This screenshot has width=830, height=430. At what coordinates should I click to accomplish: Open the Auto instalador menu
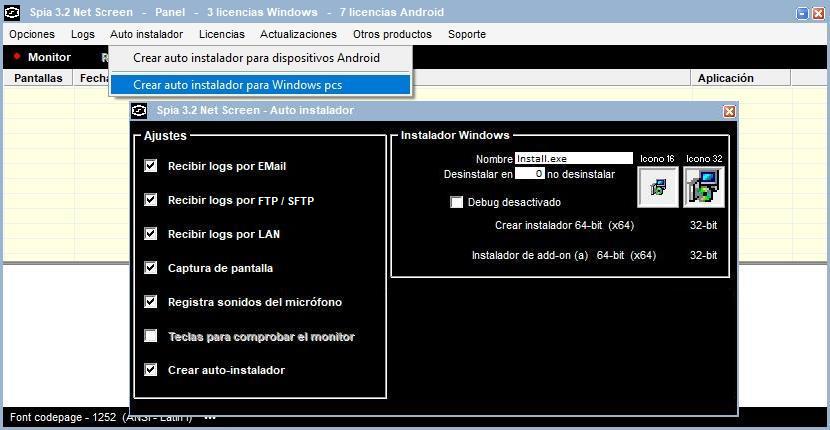(x=147, y=34)
